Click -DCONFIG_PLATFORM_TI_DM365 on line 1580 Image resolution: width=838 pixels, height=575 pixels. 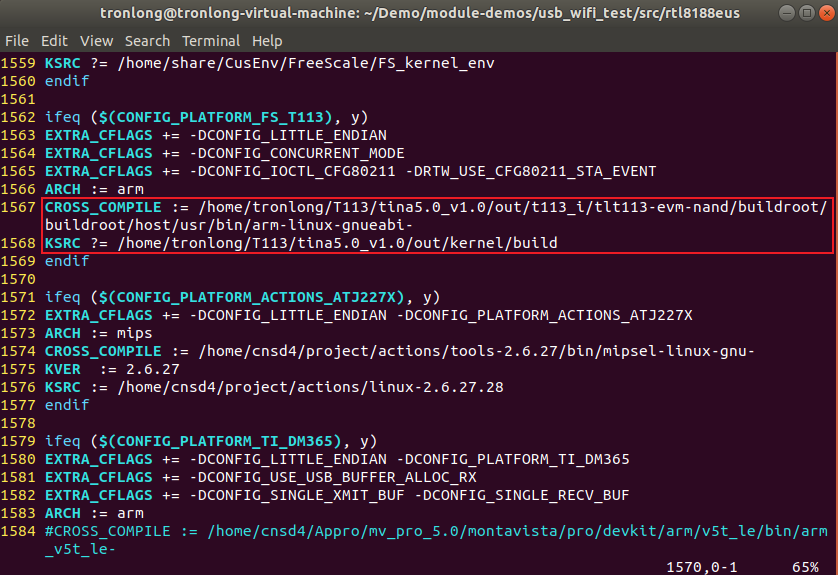click(513, 460)
